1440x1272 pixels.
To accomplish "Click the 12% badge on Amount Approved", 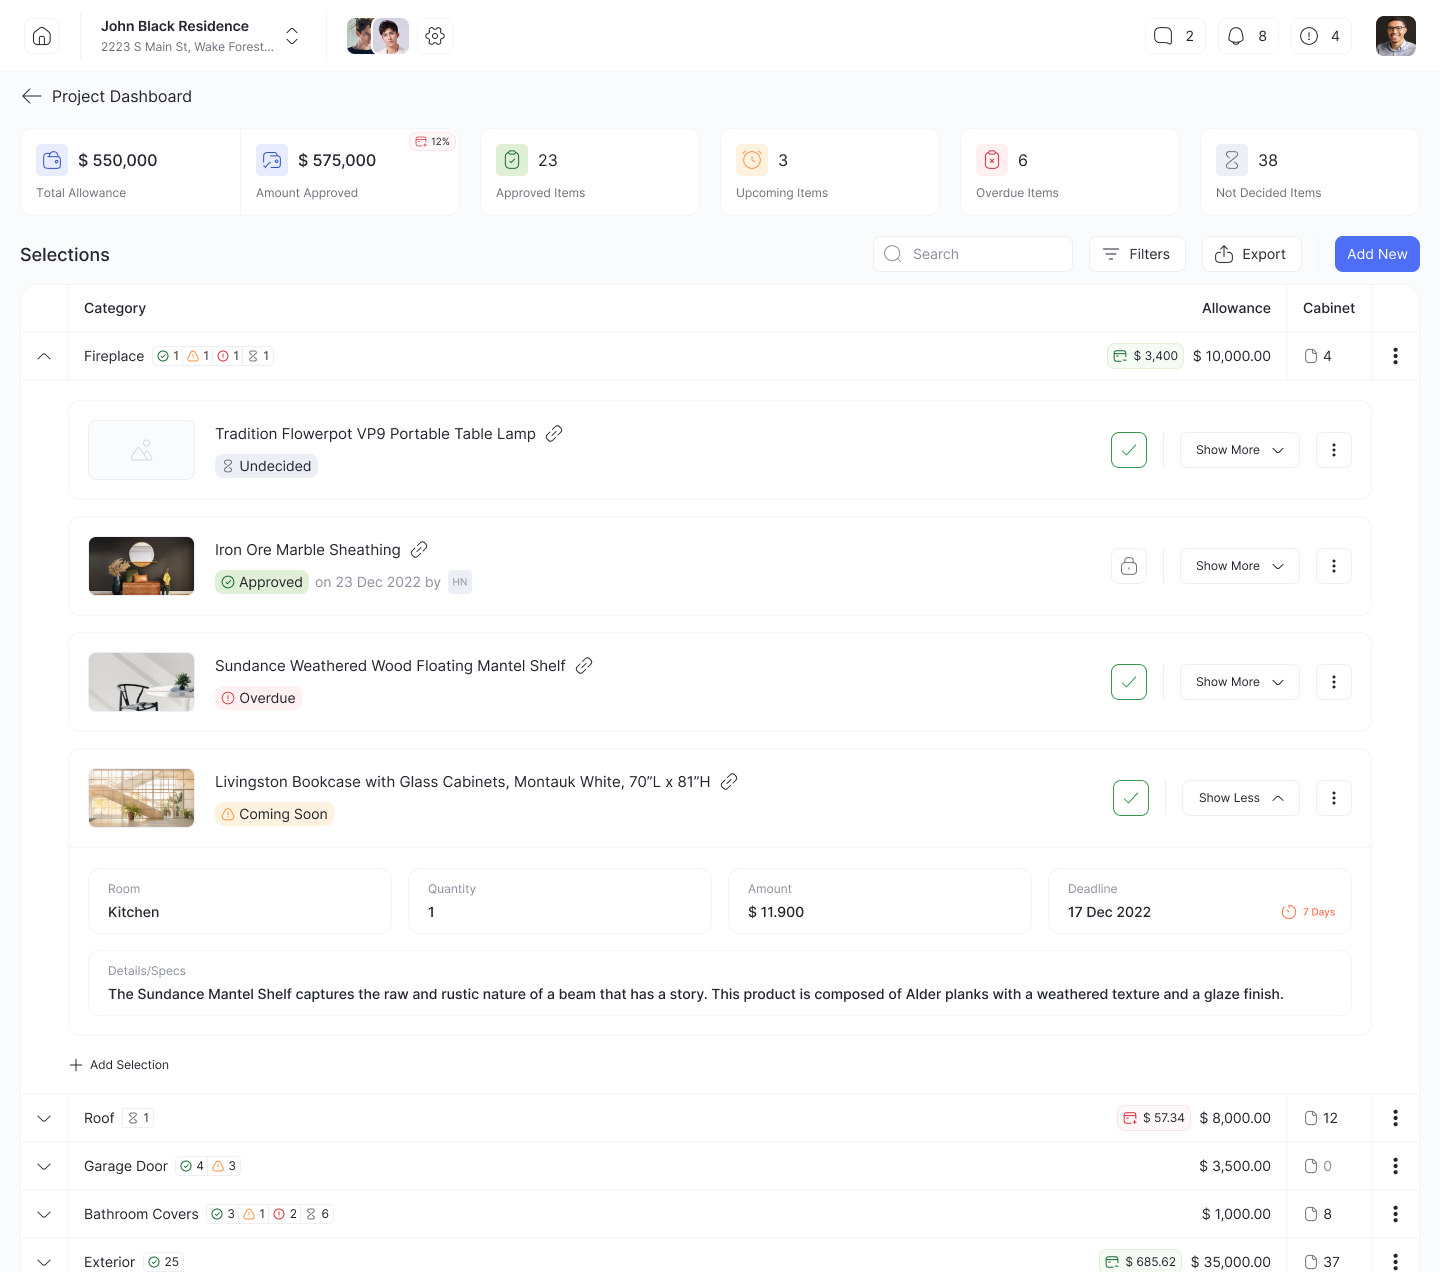I will (432, 141).
